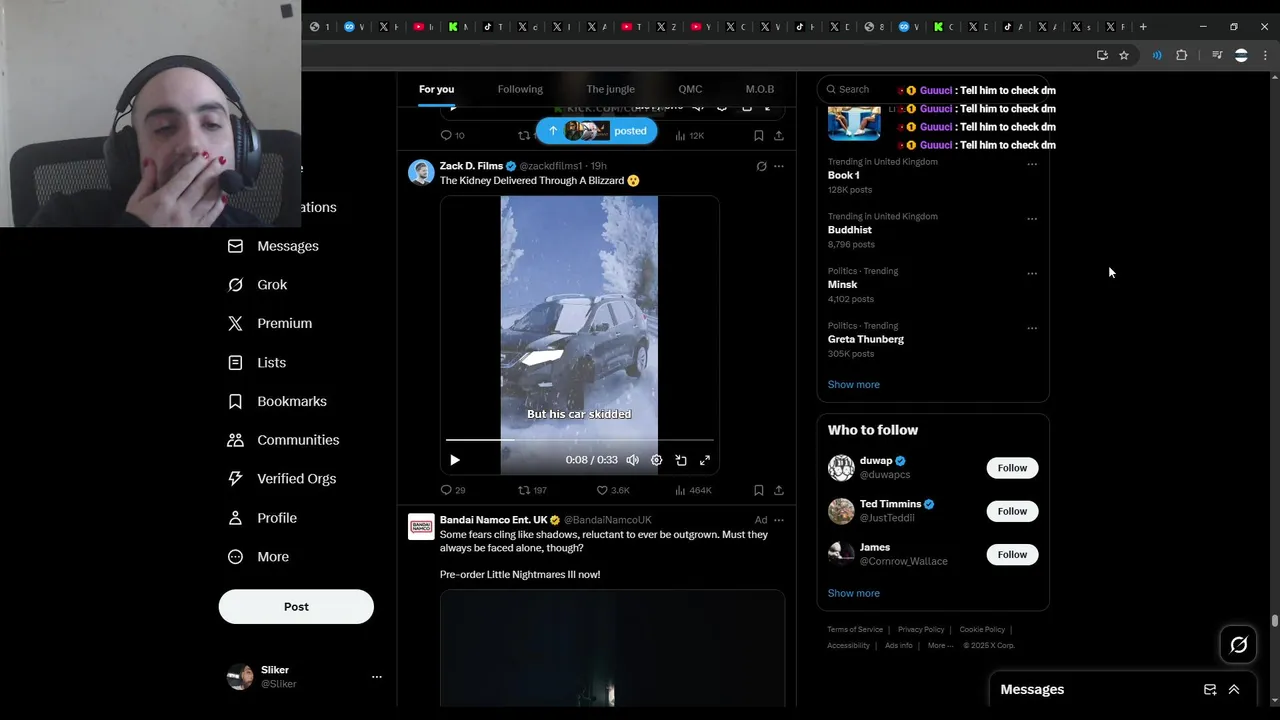1280x720 pixels.
Task: Click the floating Grok button in the corner
Action: [x=1238, y=645]
